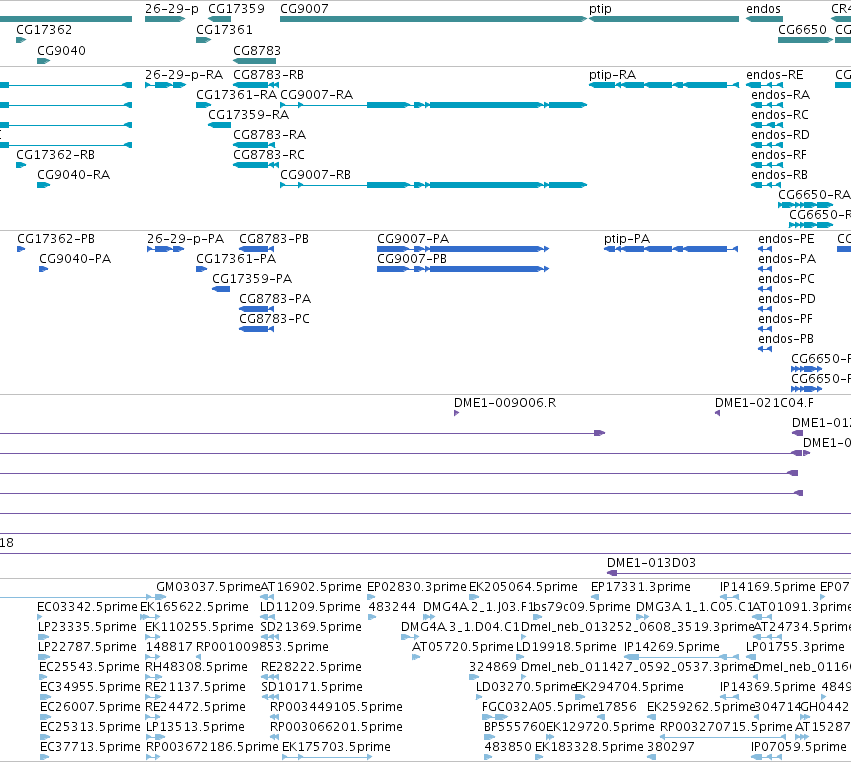Viewport: 851px width, 762px height.
Task: Open EST label EP02830.3prime
Action: coord(417,588)
